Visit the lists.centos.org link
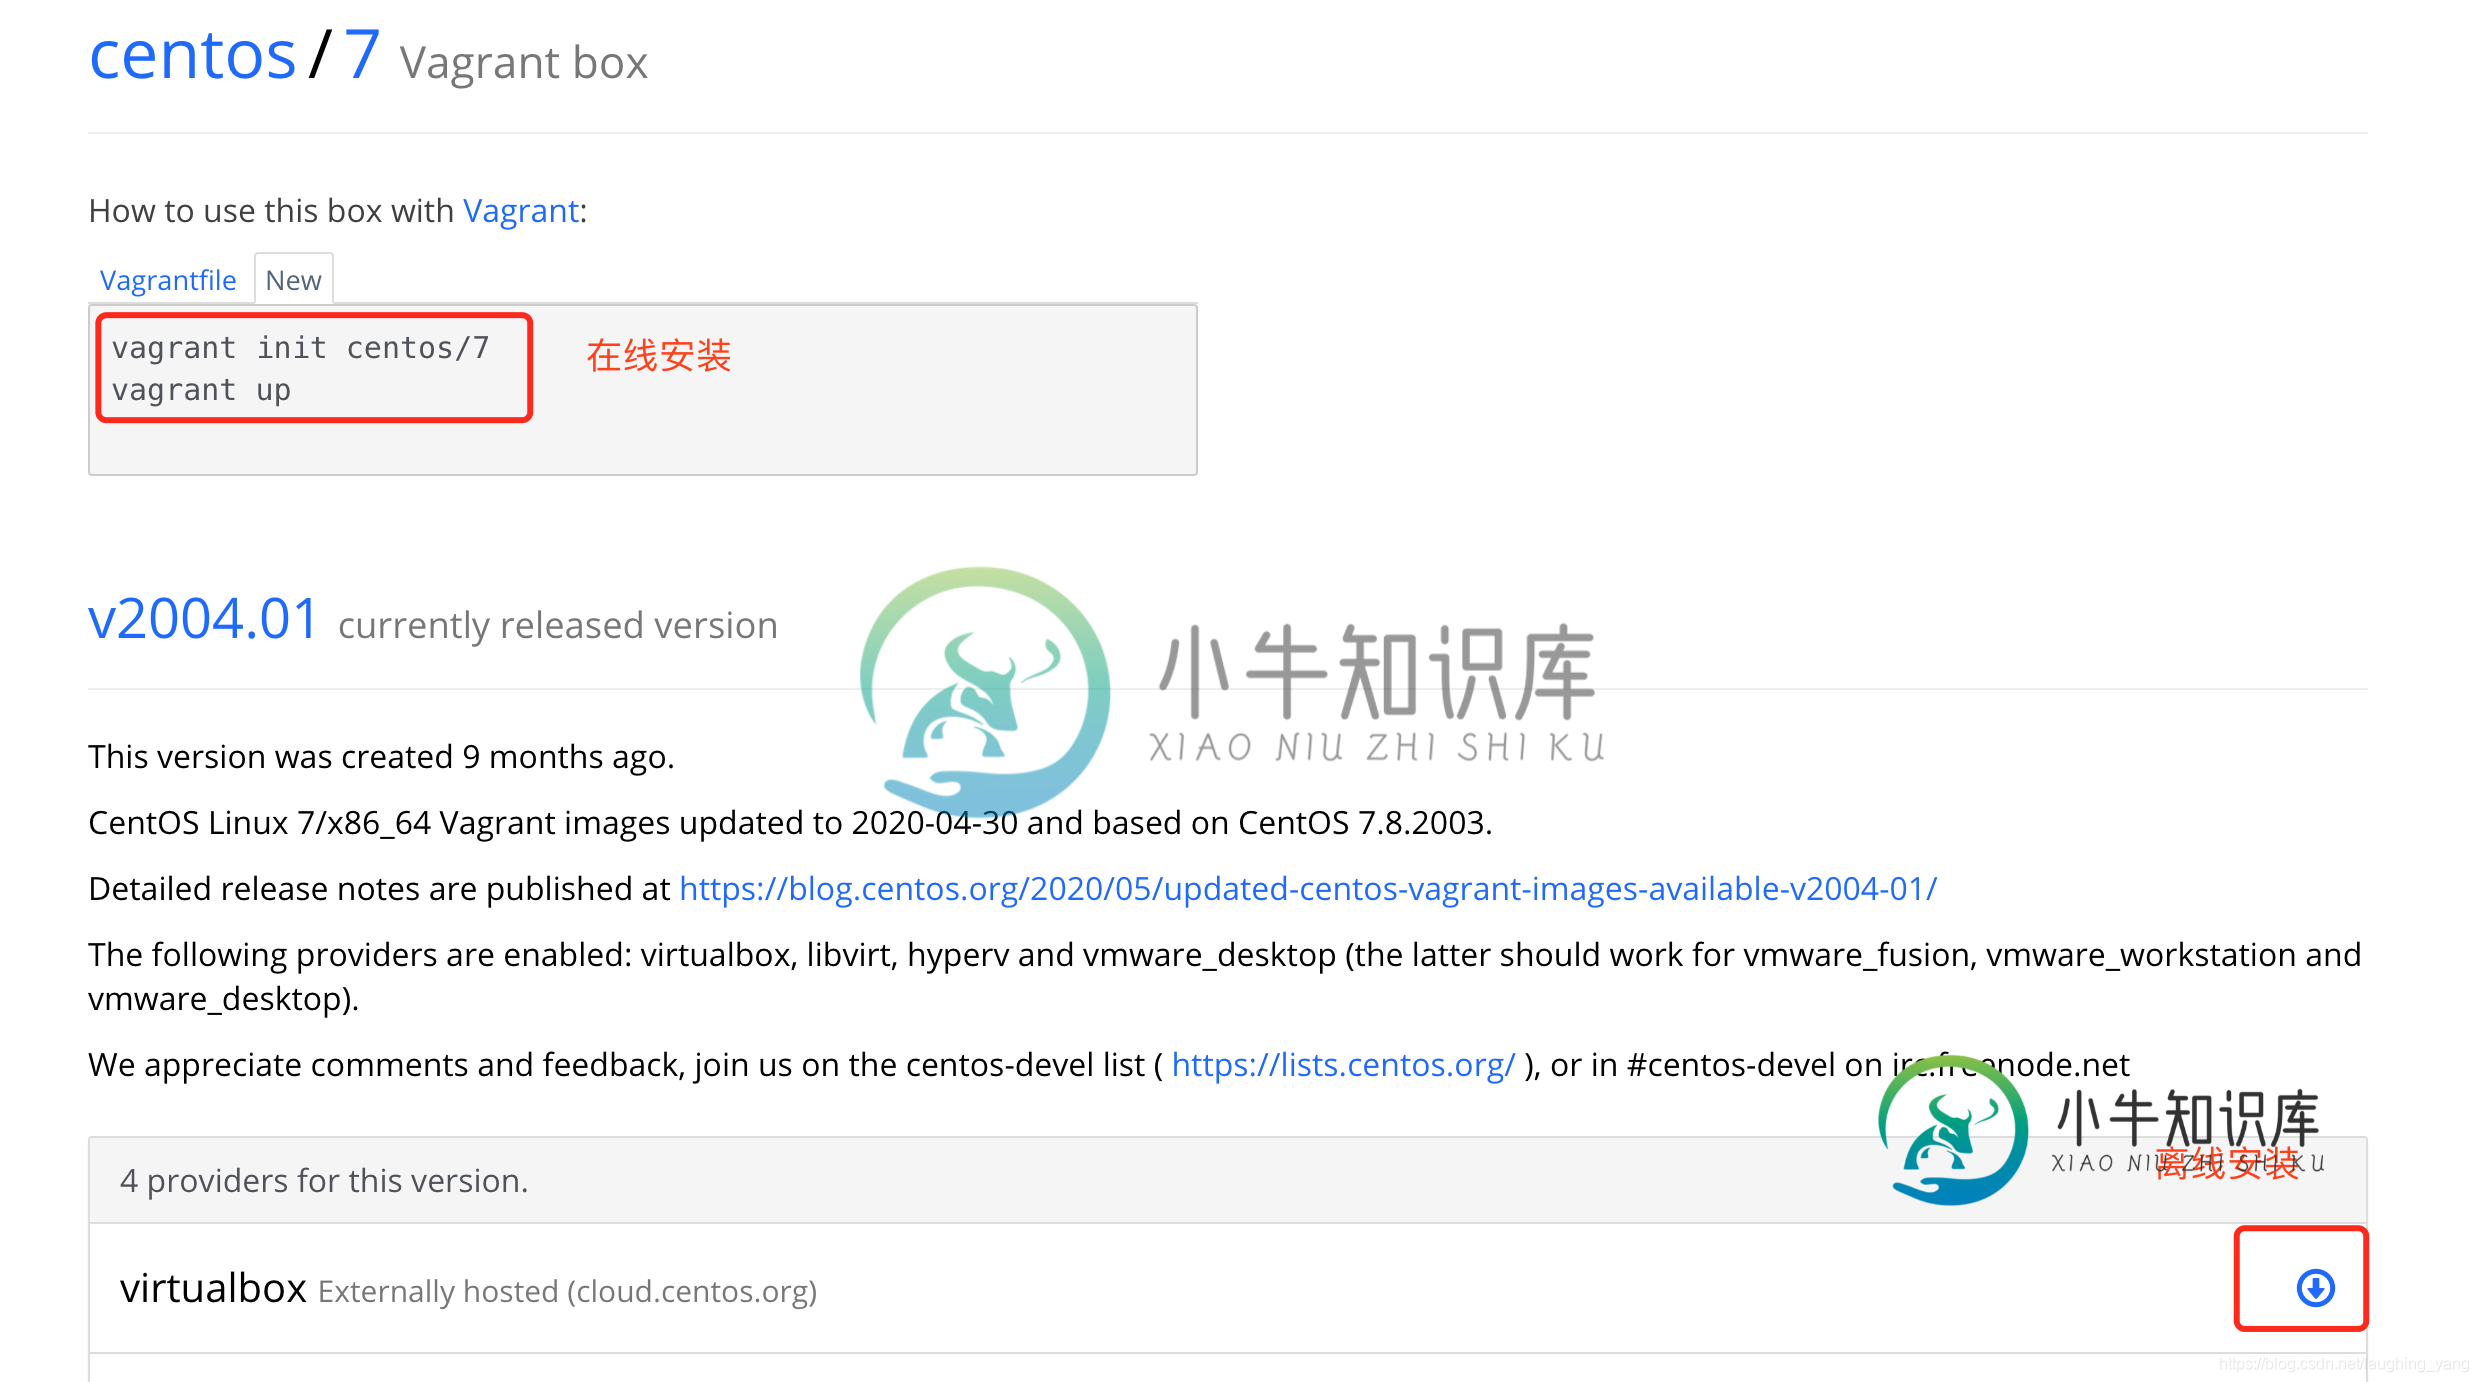The image size is (2478, 1382). point(1343,1065)
